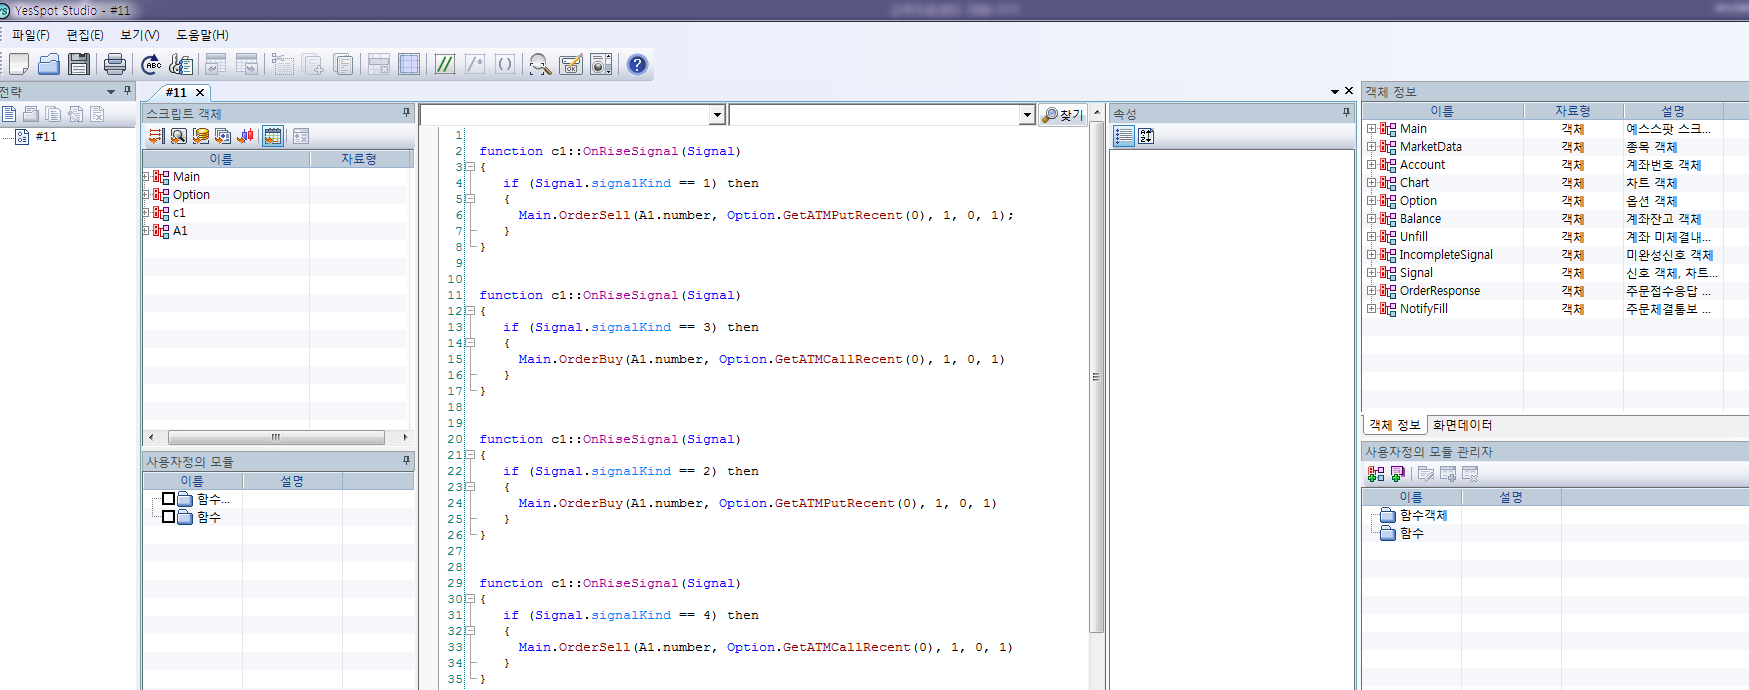Click the open folder icon in toolbar
This screenshot has height=690, width=1749.
coord(49,65)
